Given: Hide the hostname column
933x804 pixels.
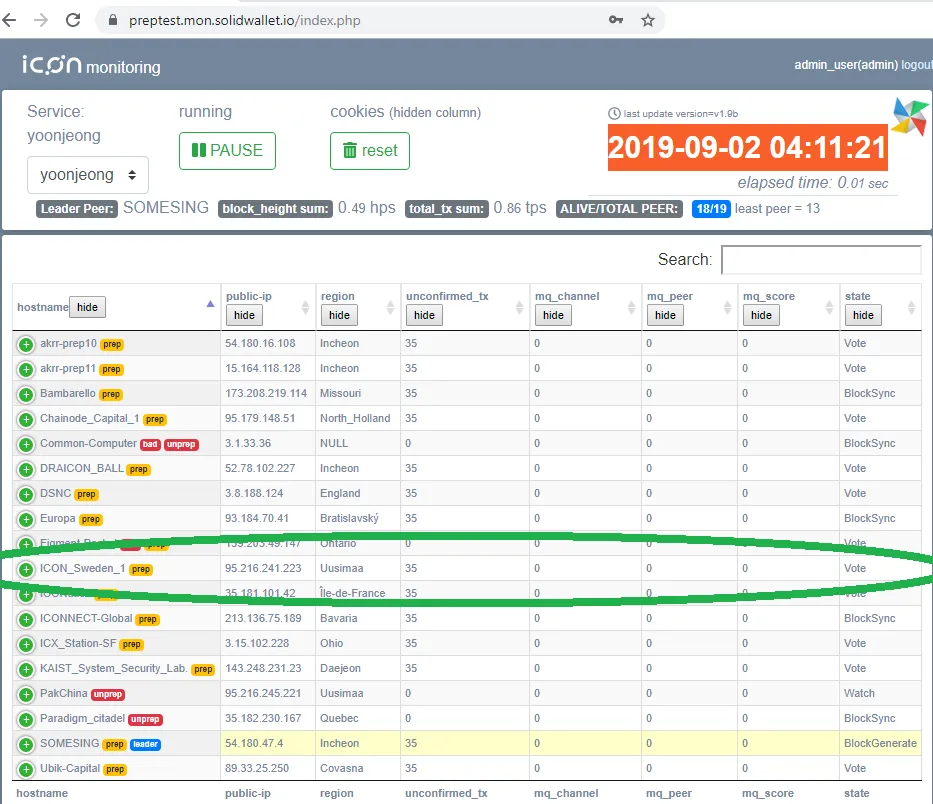Looking at the screenshot, I should point(87,307).
